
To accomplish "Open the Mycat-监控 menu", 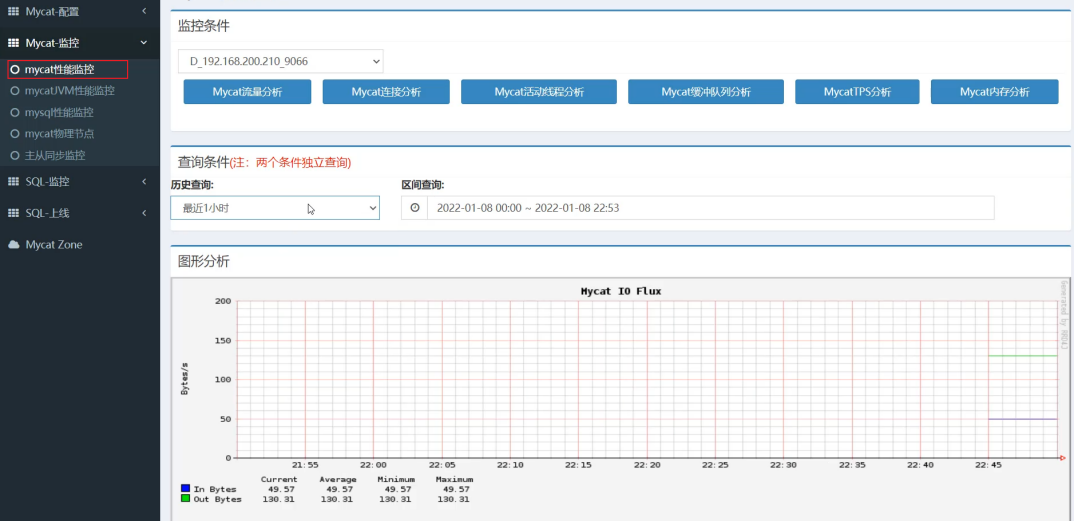I will click(79, 42).
